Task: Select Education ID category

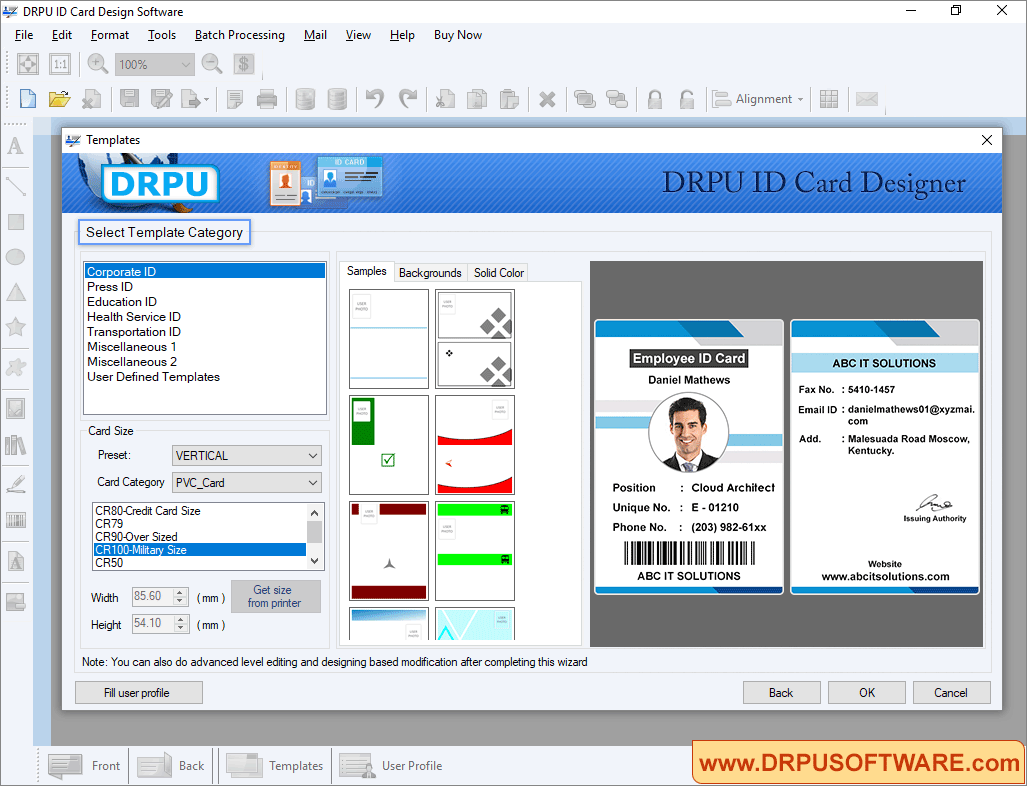Action: pos(204,302)
